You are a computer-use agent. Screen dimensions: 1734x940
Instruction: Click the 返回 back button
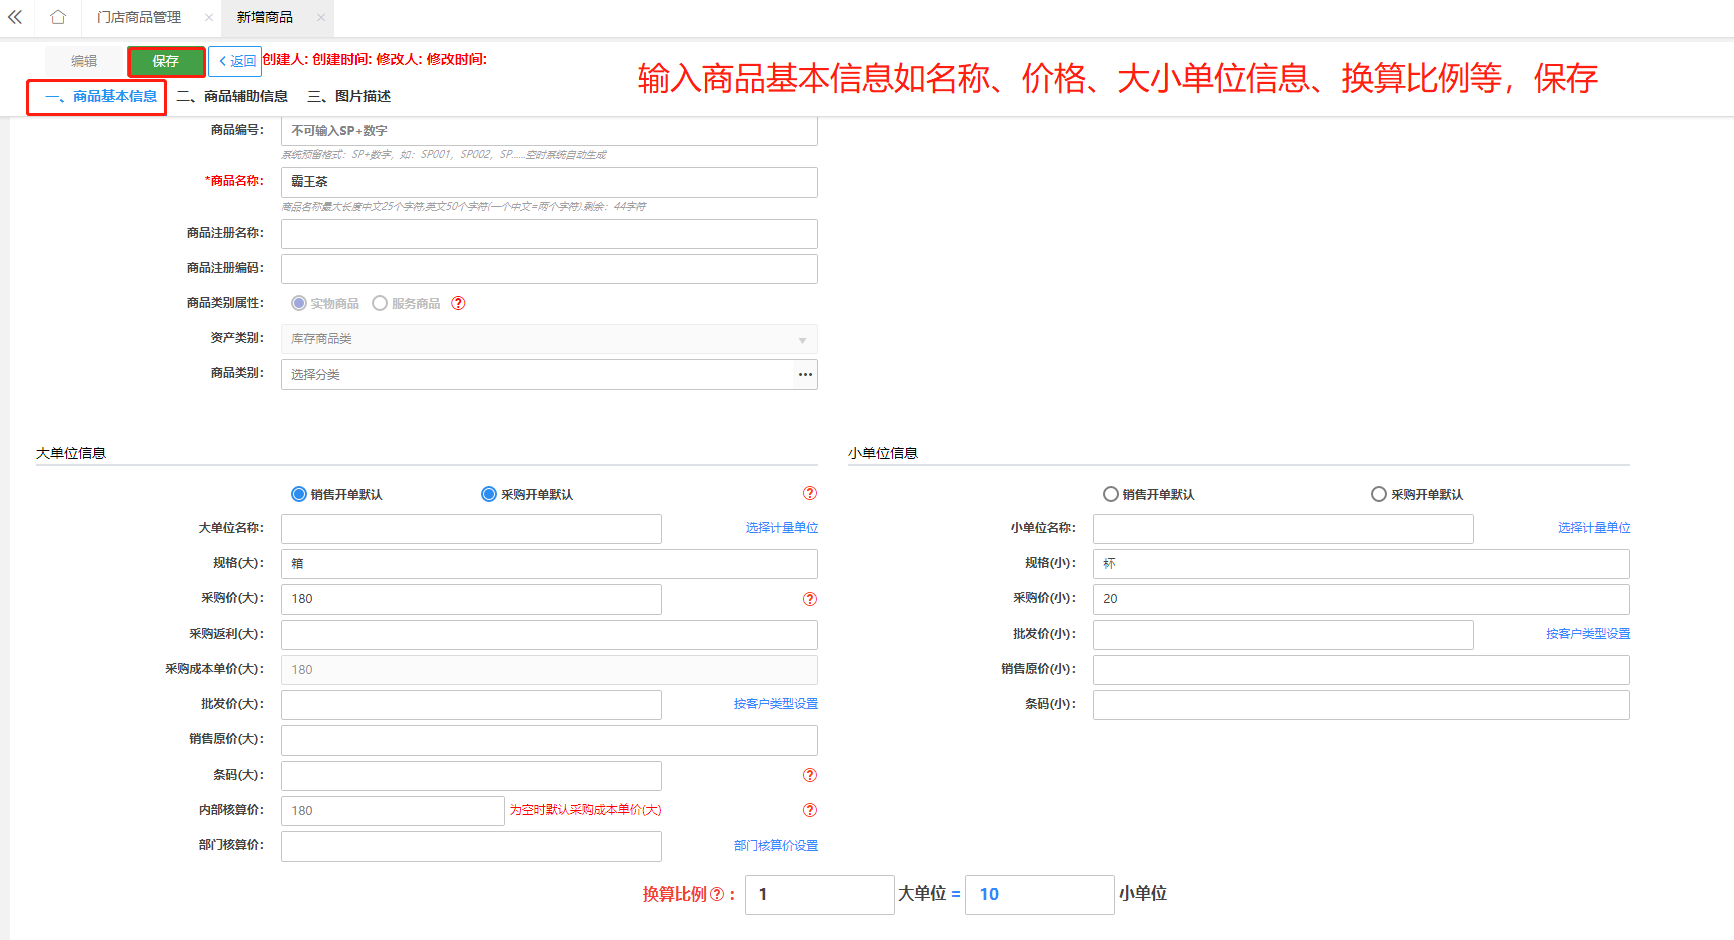[236, 61]
